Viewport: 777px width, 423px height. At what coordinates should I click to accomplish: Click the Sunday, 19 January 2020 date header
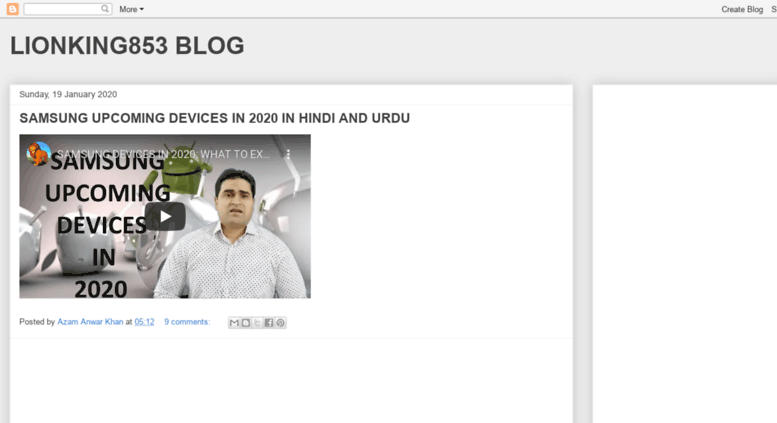(x=68, y=94)
